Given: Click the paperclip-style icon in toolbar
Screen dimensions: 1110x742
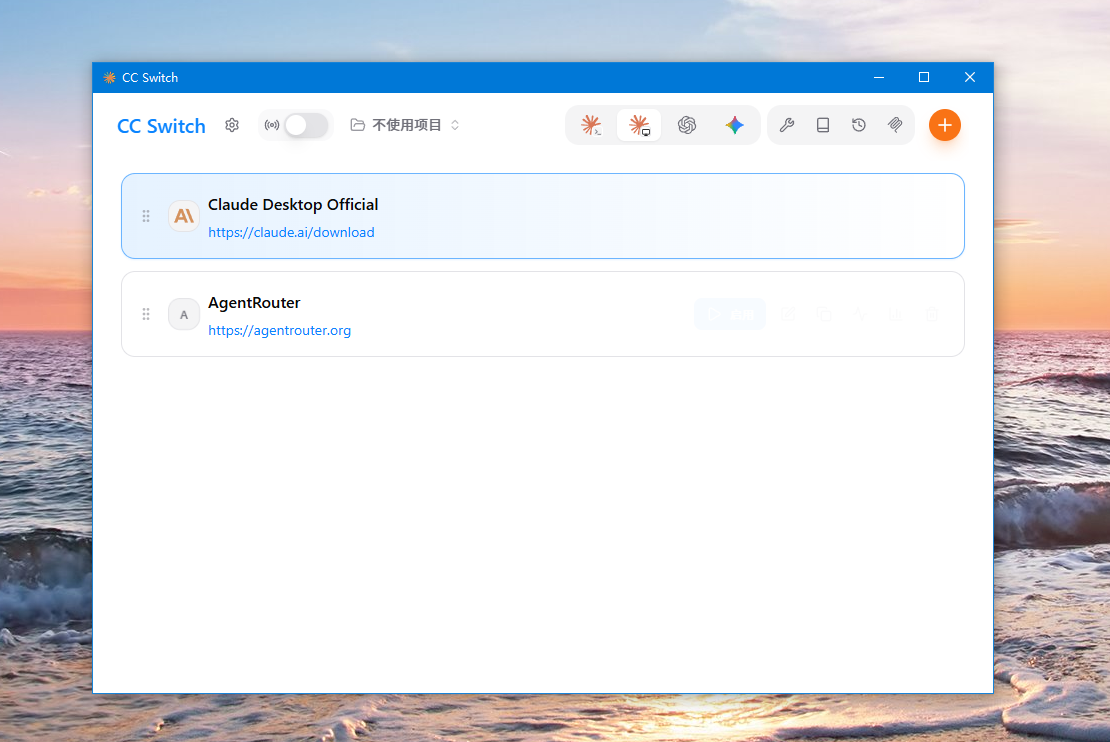Looking at the screenshot, I should [x=895, y=125].
